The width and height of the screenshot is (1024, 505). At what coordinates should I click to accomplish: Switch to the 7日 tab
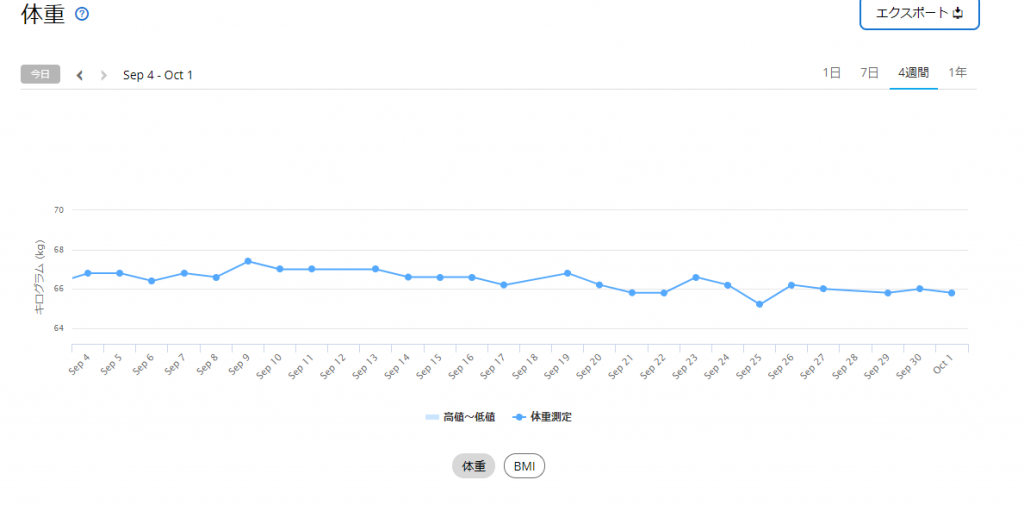pos(870,72)
